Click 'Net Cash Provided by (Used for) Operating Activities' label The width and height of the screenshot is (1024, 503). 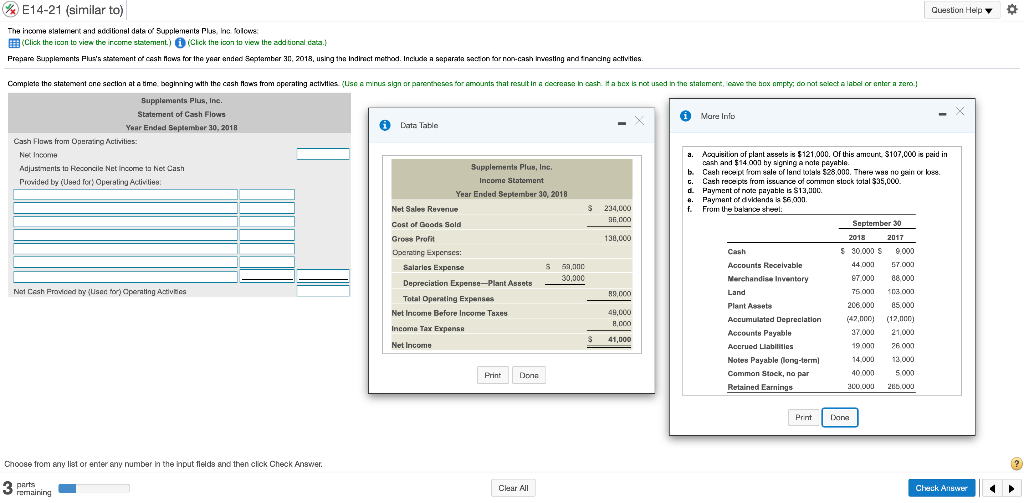tap(100, 291)
